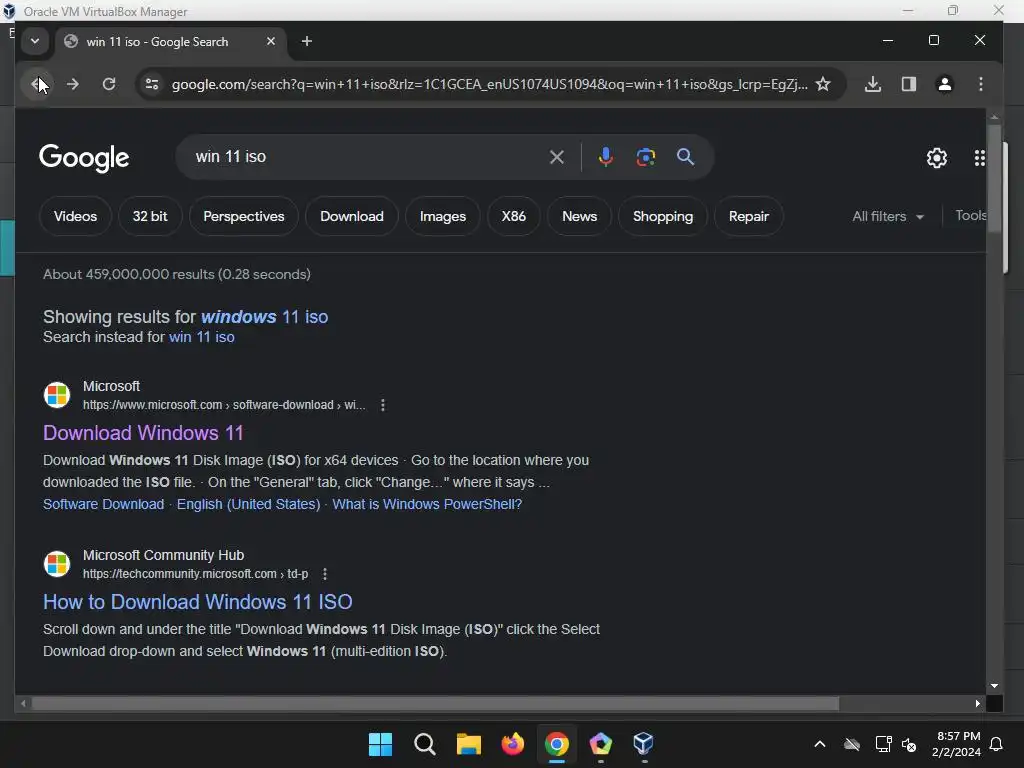
Task: Switch to Chrome taskbar icon
Action: 556,744
